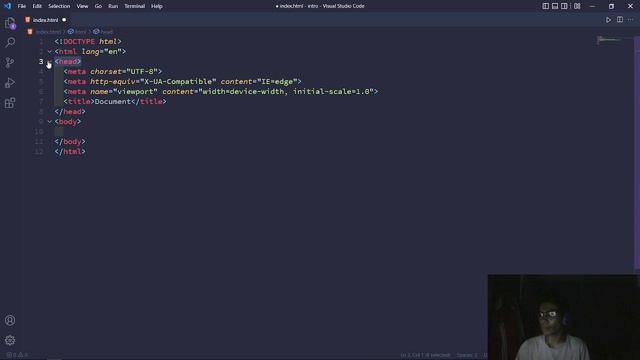
Task: Open the Terminal menu
Action: click(135, 6)
